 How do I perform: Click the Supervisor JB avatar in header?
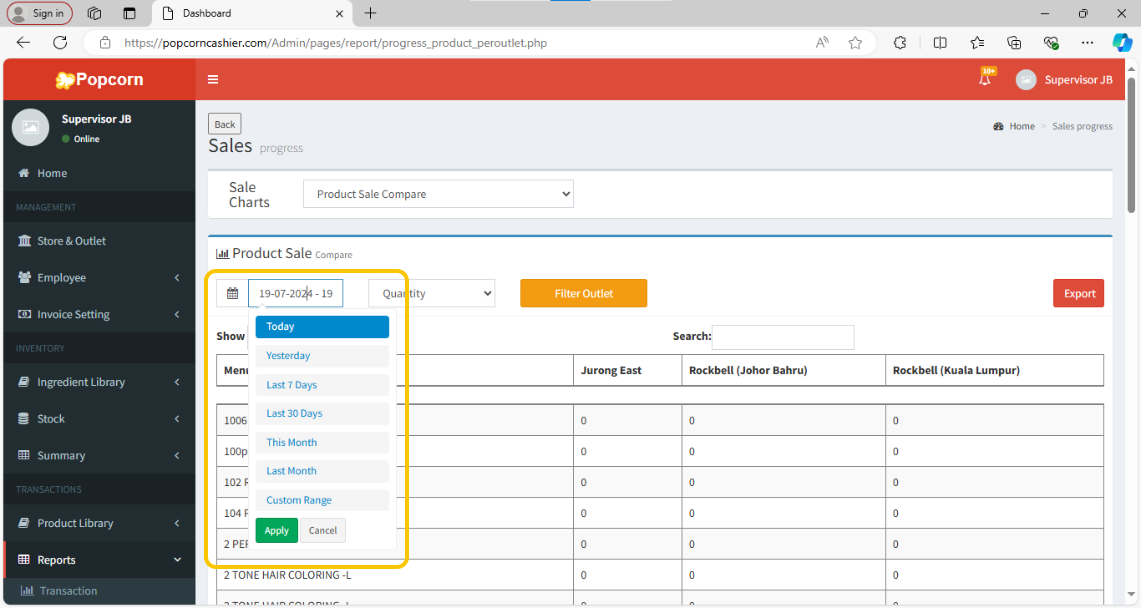tap(1026, 80)
